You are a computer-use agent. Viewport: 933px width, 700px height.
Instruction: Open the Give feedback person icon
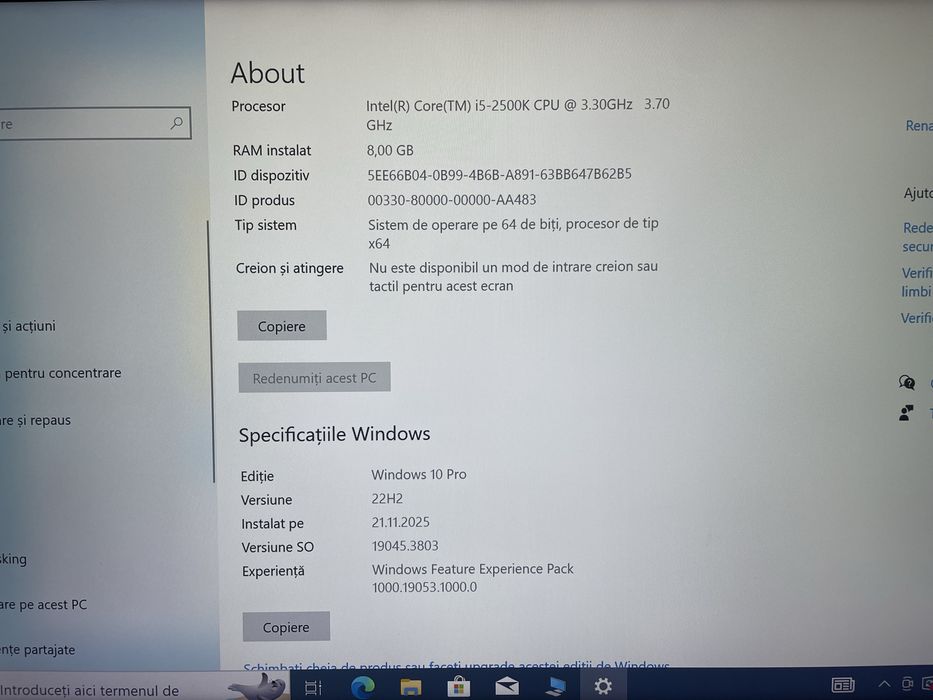coord(906,412)
